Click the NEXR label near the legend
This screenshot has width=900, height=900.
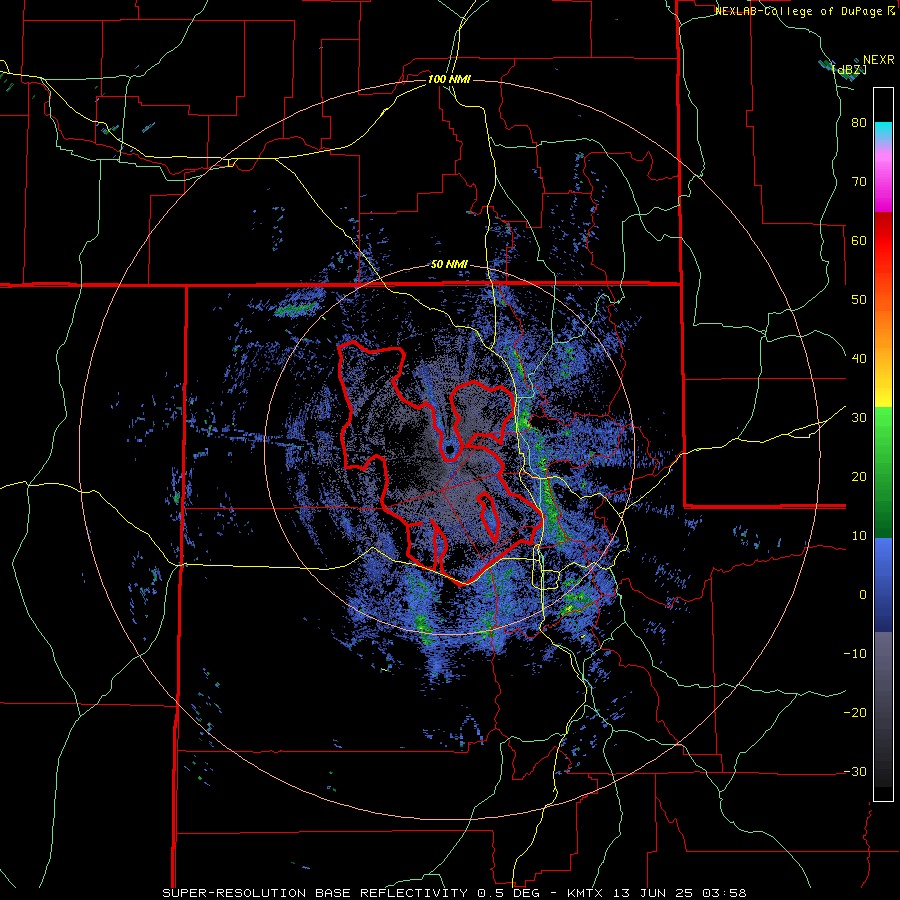878,60
